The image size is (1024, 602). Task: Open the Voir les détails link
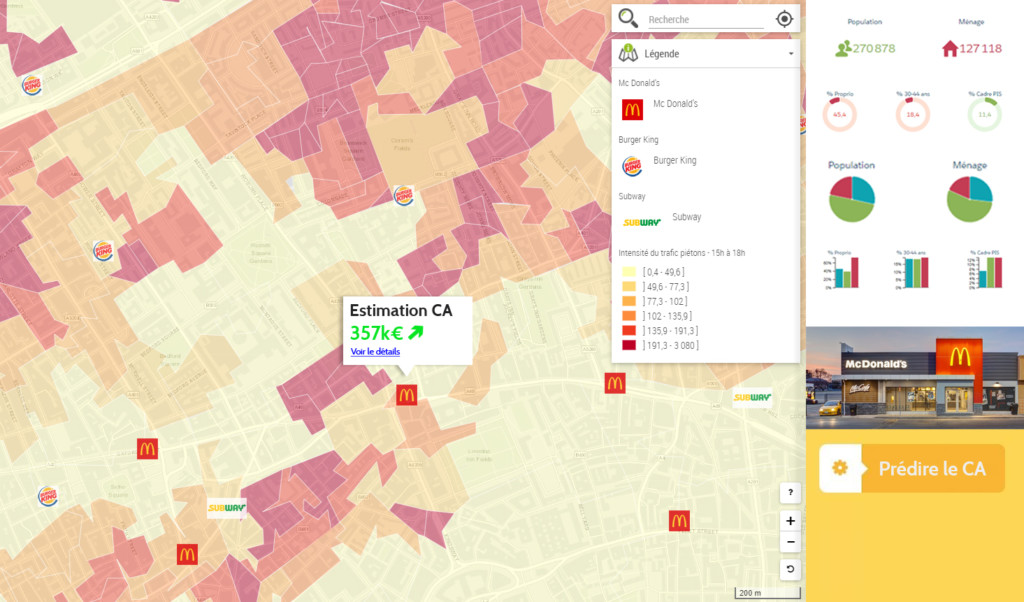[375, 351]
